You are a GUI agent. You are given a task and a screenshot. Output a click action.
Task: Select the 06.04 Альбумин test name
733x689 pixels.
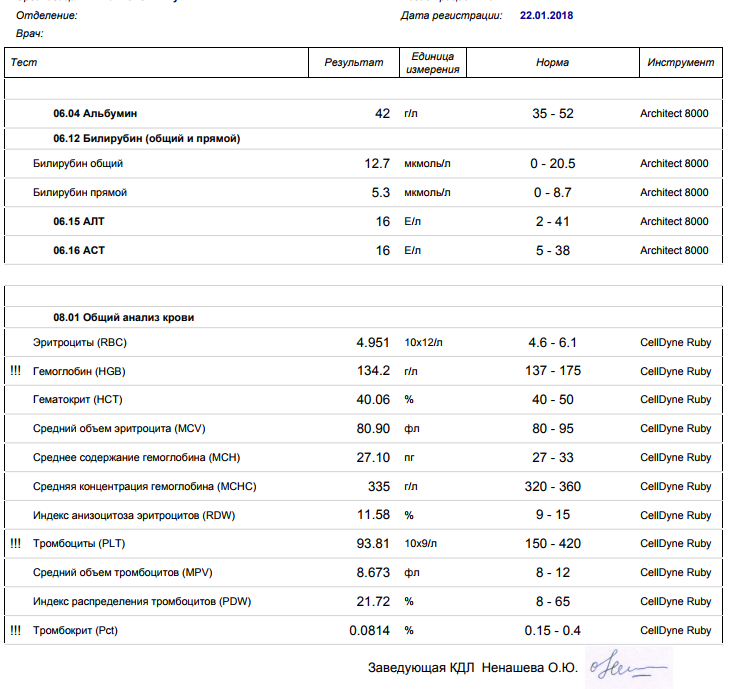pyautogui.click(x=95, y=114)
